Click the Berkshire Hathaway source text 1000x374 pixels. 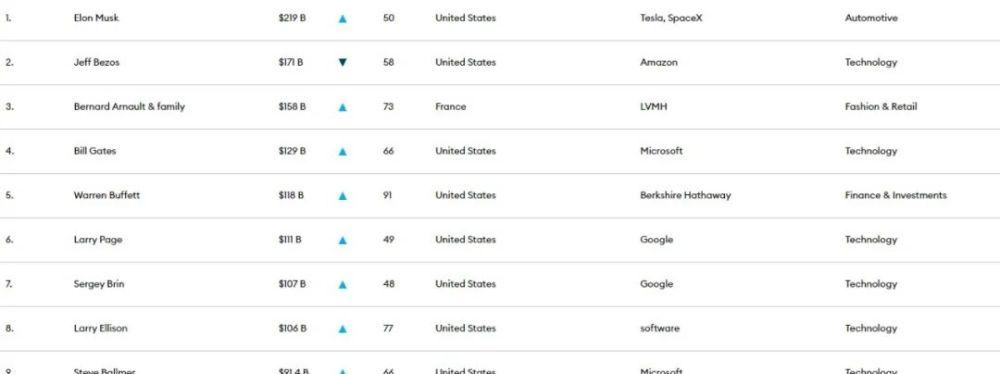point(686,195)
